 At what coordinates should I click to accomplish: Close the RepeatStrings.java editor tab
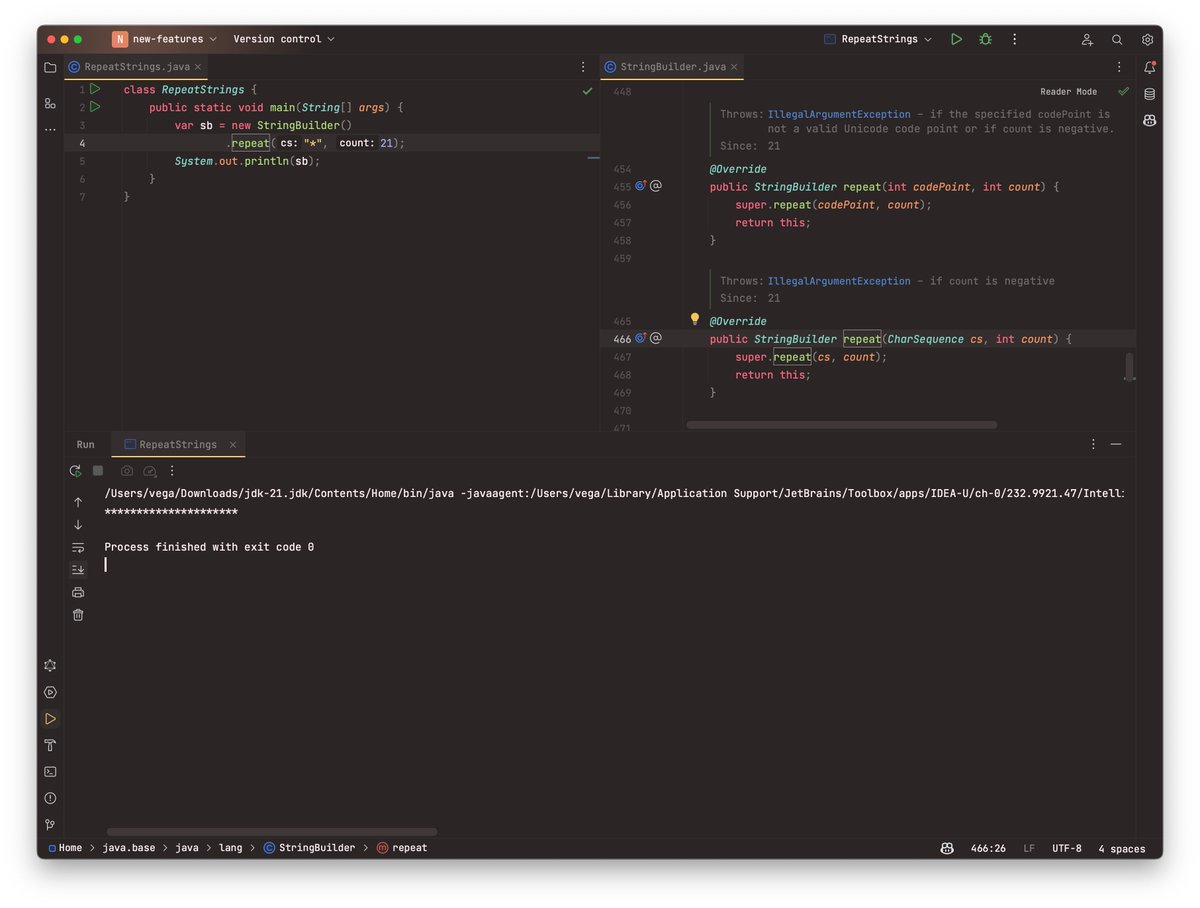point(198,67)
